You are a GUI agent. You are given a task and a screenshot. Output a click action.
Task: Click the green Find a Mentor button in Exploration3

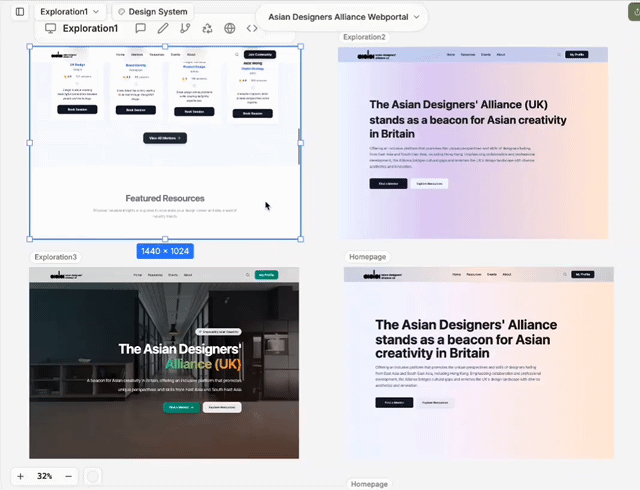tap(182, 407)
